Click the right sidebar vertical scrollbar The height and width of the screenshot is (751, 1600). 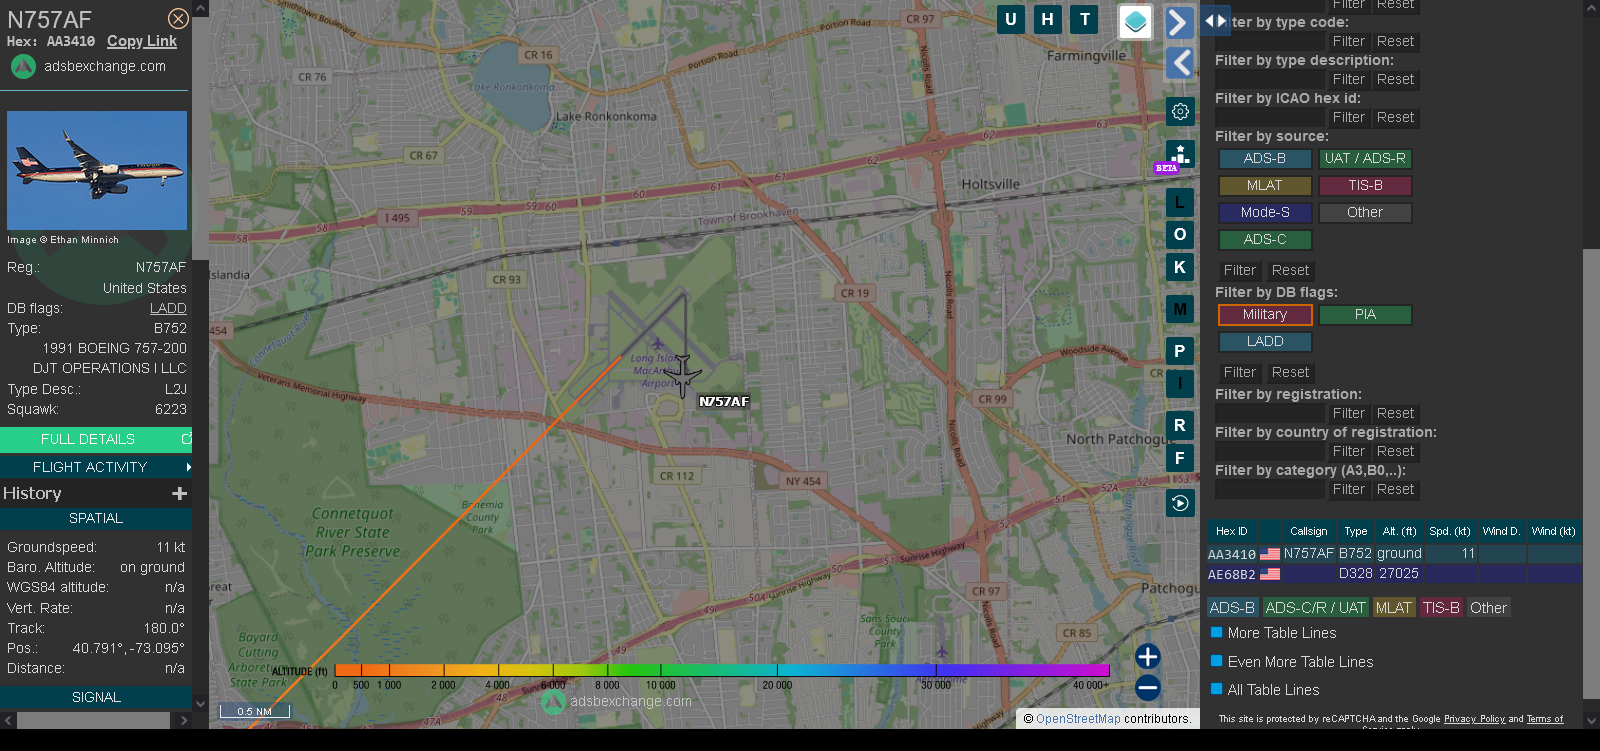click(x=1591, y=472)
